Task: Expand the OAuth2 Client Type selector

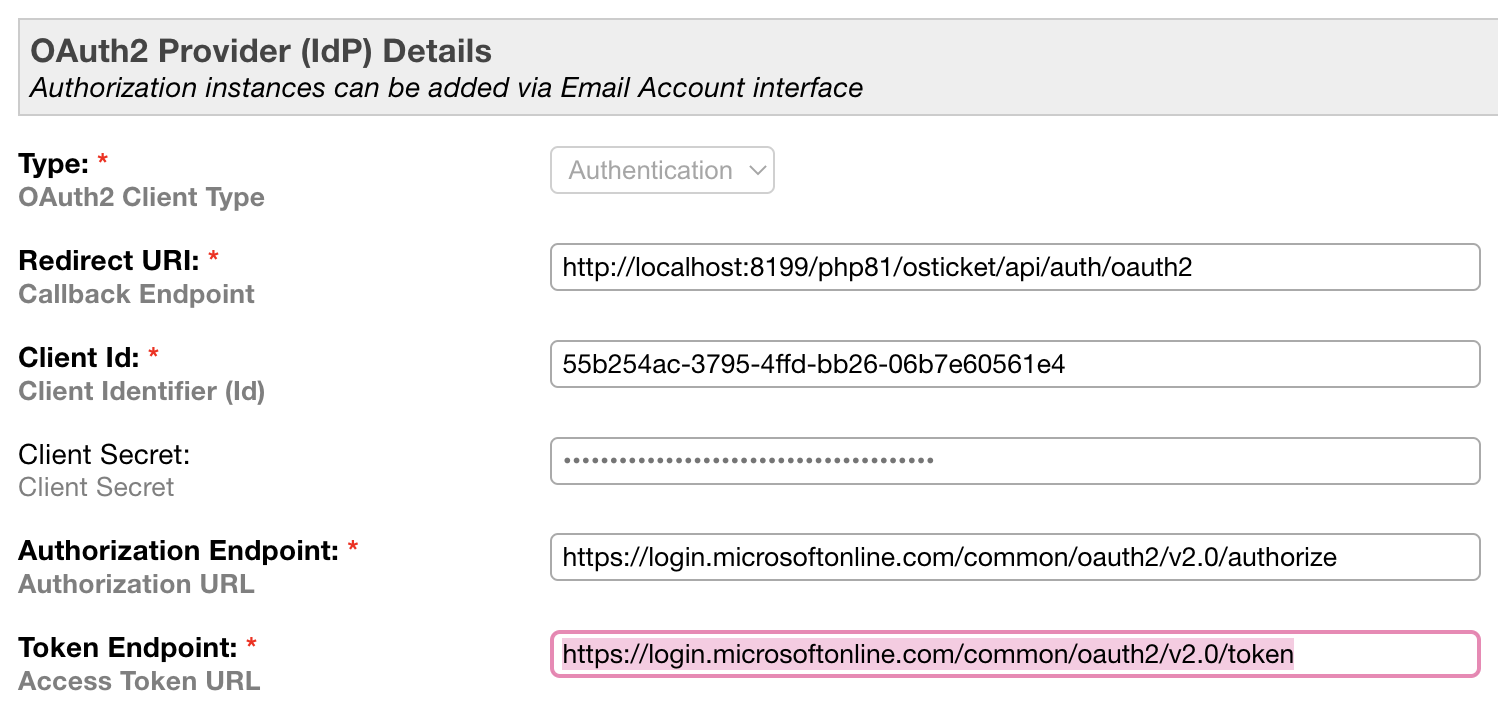Action: [661, 170]
